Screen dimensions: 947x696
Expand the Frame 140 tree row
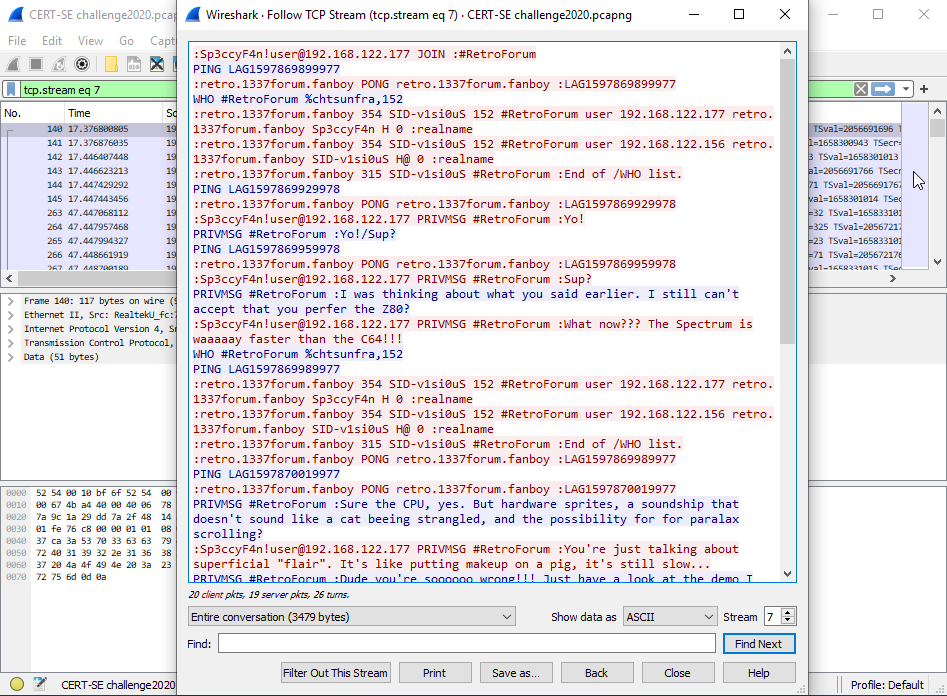click(x=10, y=301)
